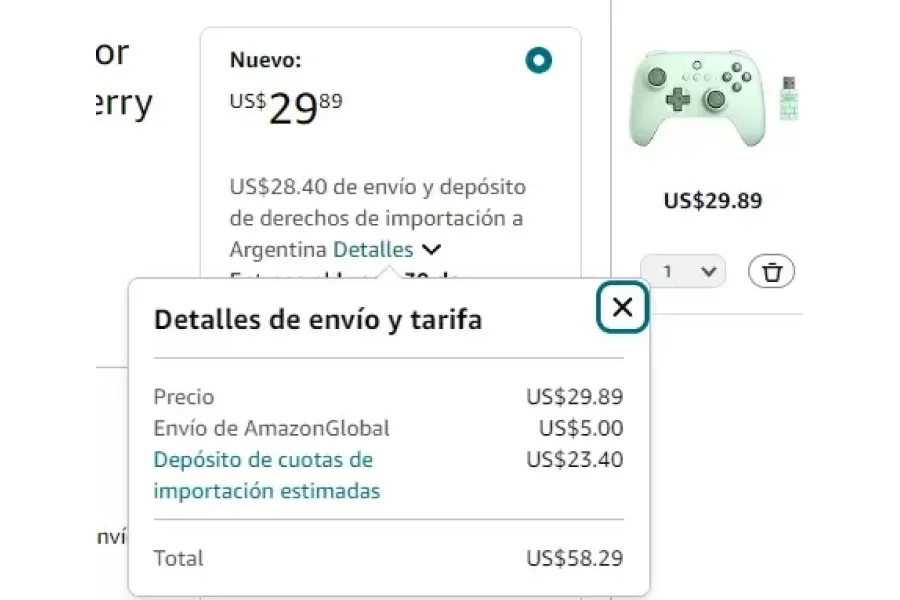The image size is (900, 600).
Task: Click the Detalles de envío y tarifa heading
Action: click(x=318, y=320)
